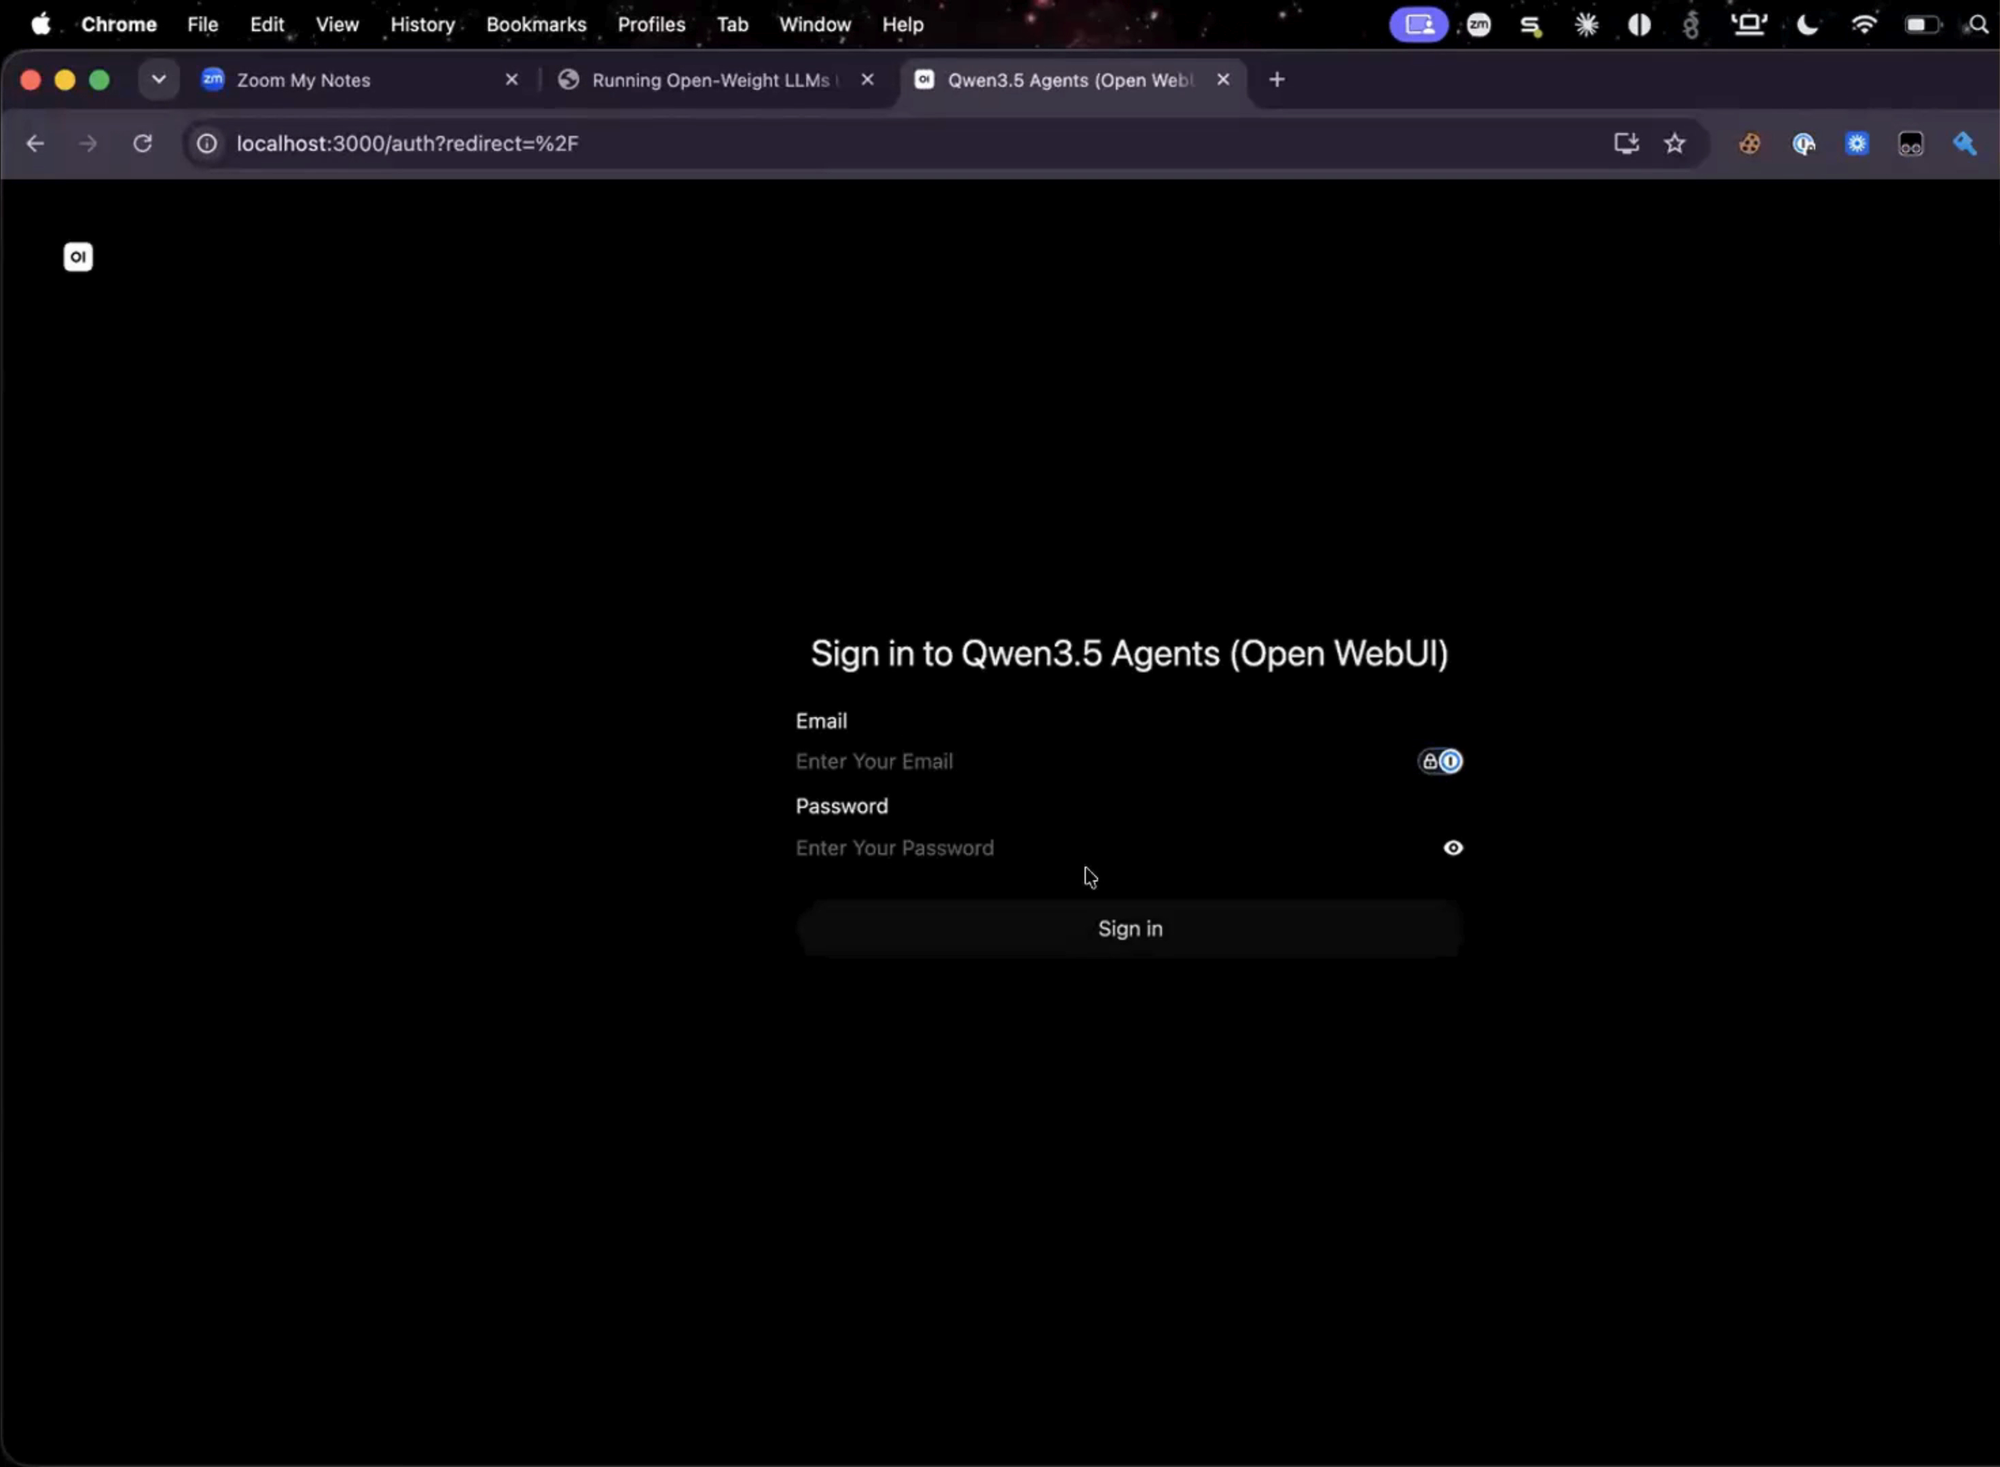
Task: Reload the page
Action: point(142,143)
